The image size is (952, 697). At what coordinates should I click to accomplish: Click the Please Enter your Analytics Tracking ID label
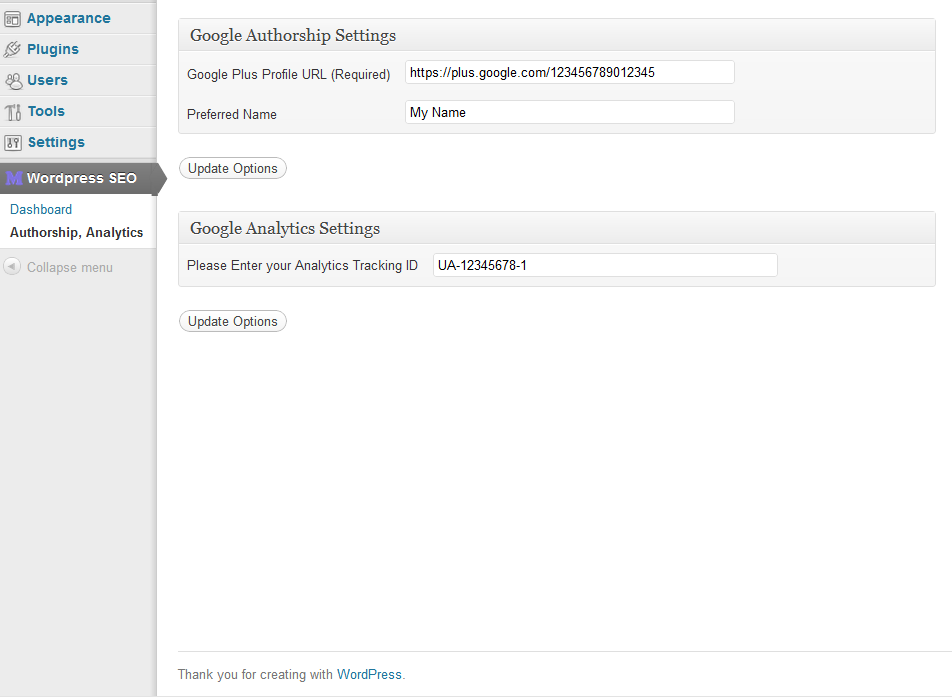[x=302, y=265]
